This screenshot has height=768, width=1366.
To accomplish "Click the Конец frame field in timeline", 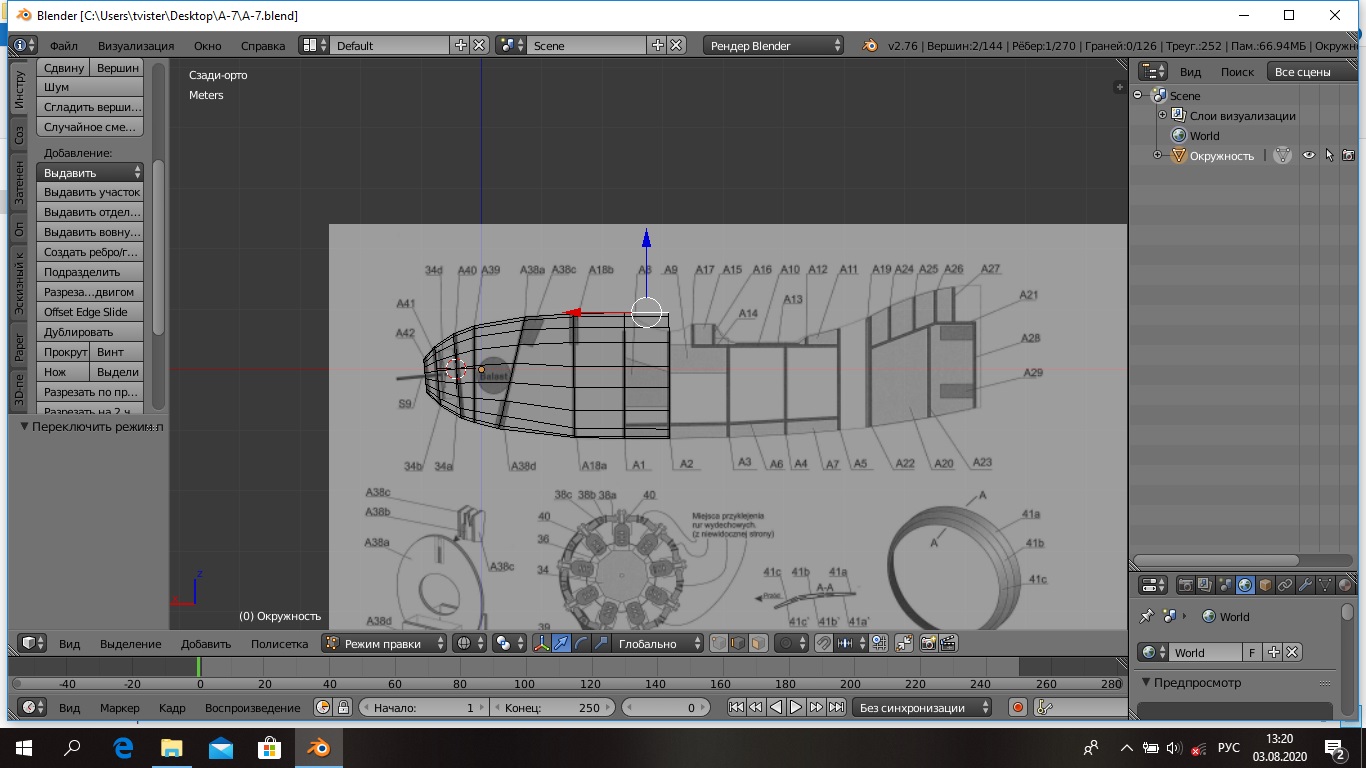I will 554,708.
